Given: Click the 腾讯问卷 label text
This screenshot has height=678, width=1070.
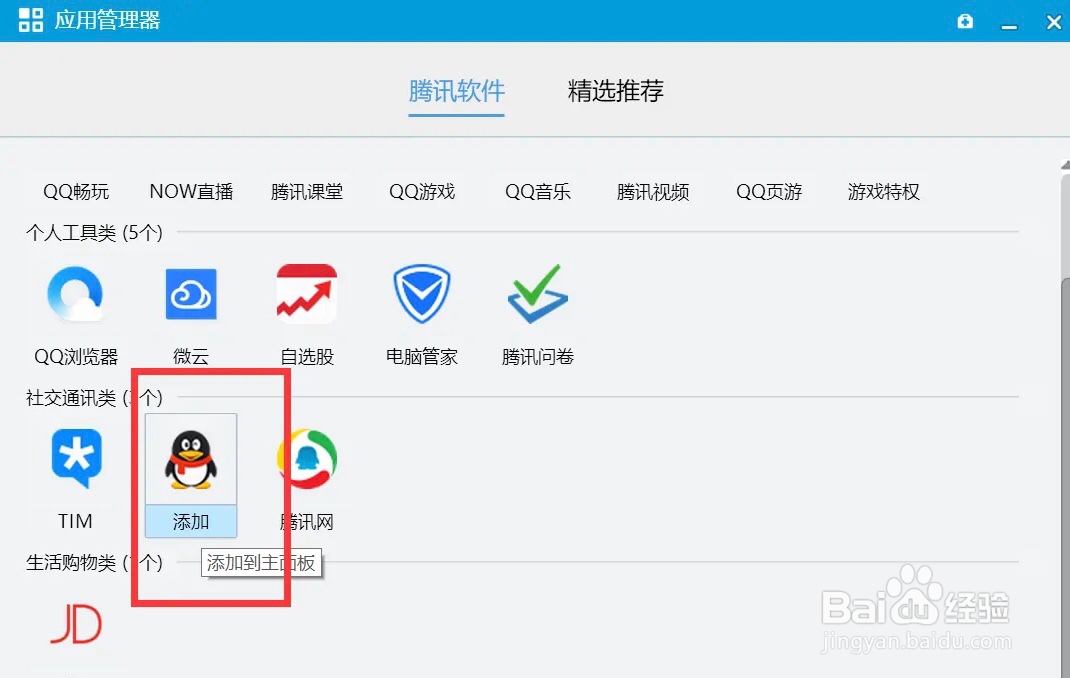Looking at the screenshot, I should click(x=538, y=357).
